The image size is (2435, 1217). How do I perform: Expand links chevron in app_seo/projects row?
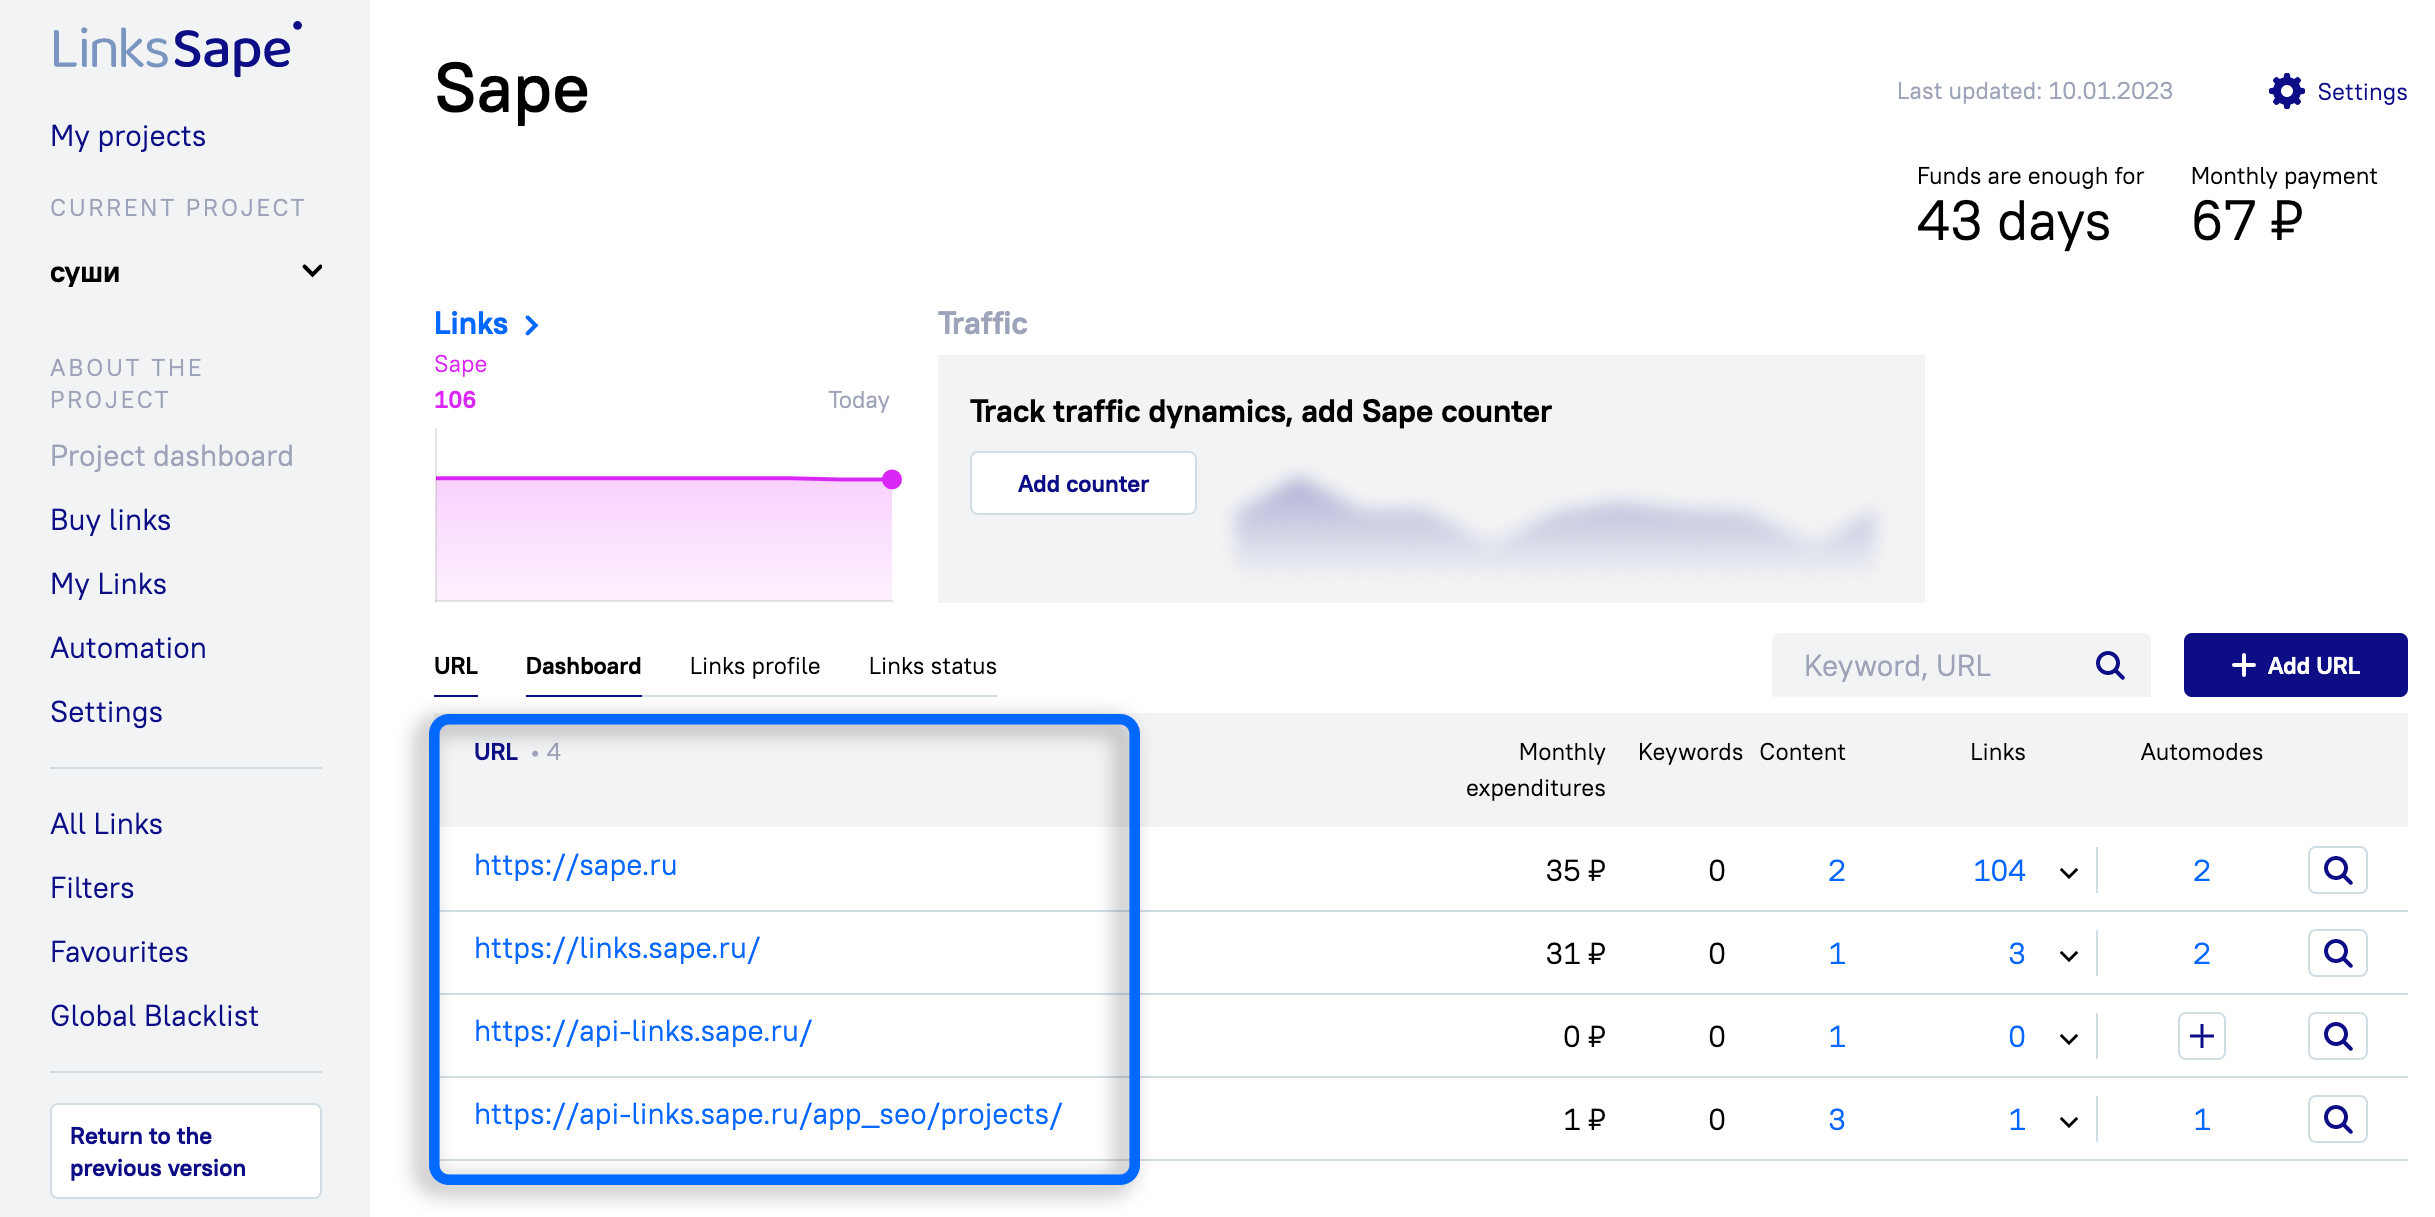click(x=2069, y=1121)
